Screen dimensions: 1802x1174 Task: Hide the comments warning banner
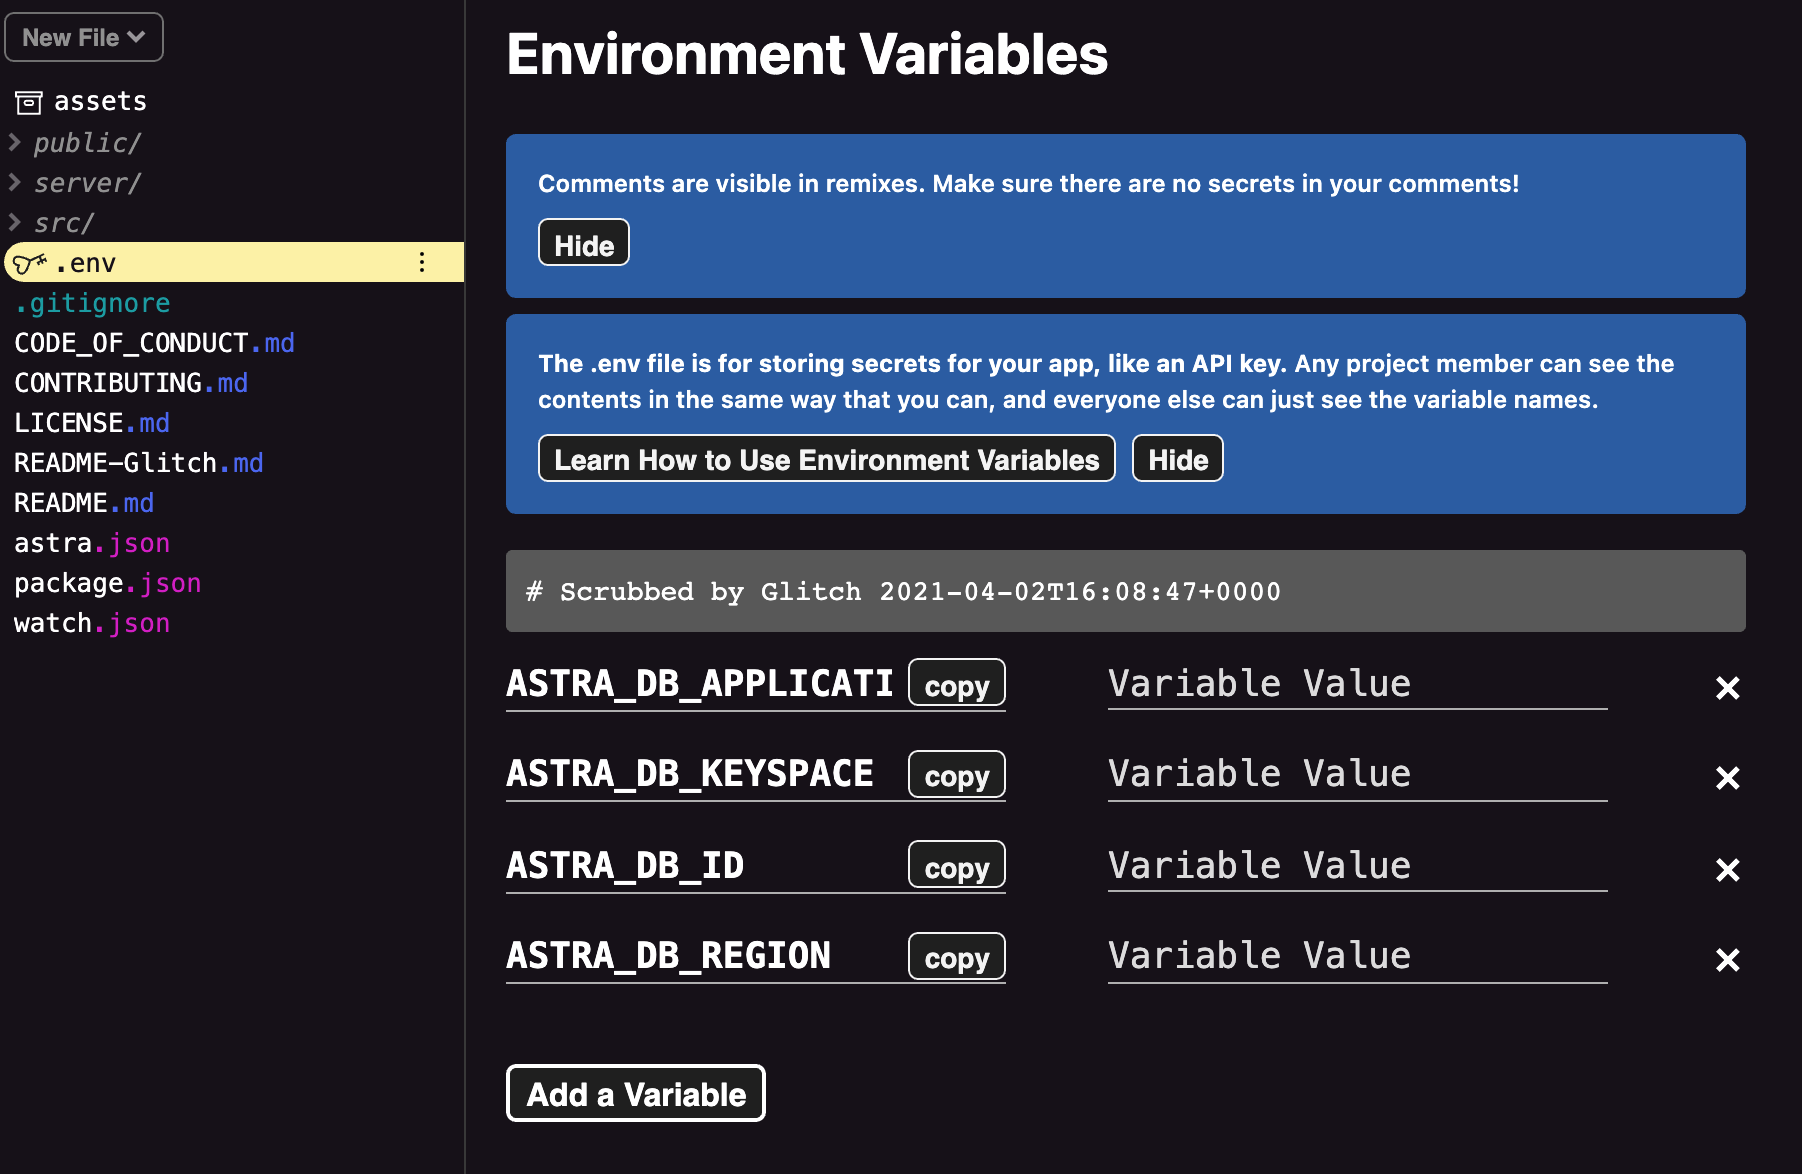click(x=584, y=243)
